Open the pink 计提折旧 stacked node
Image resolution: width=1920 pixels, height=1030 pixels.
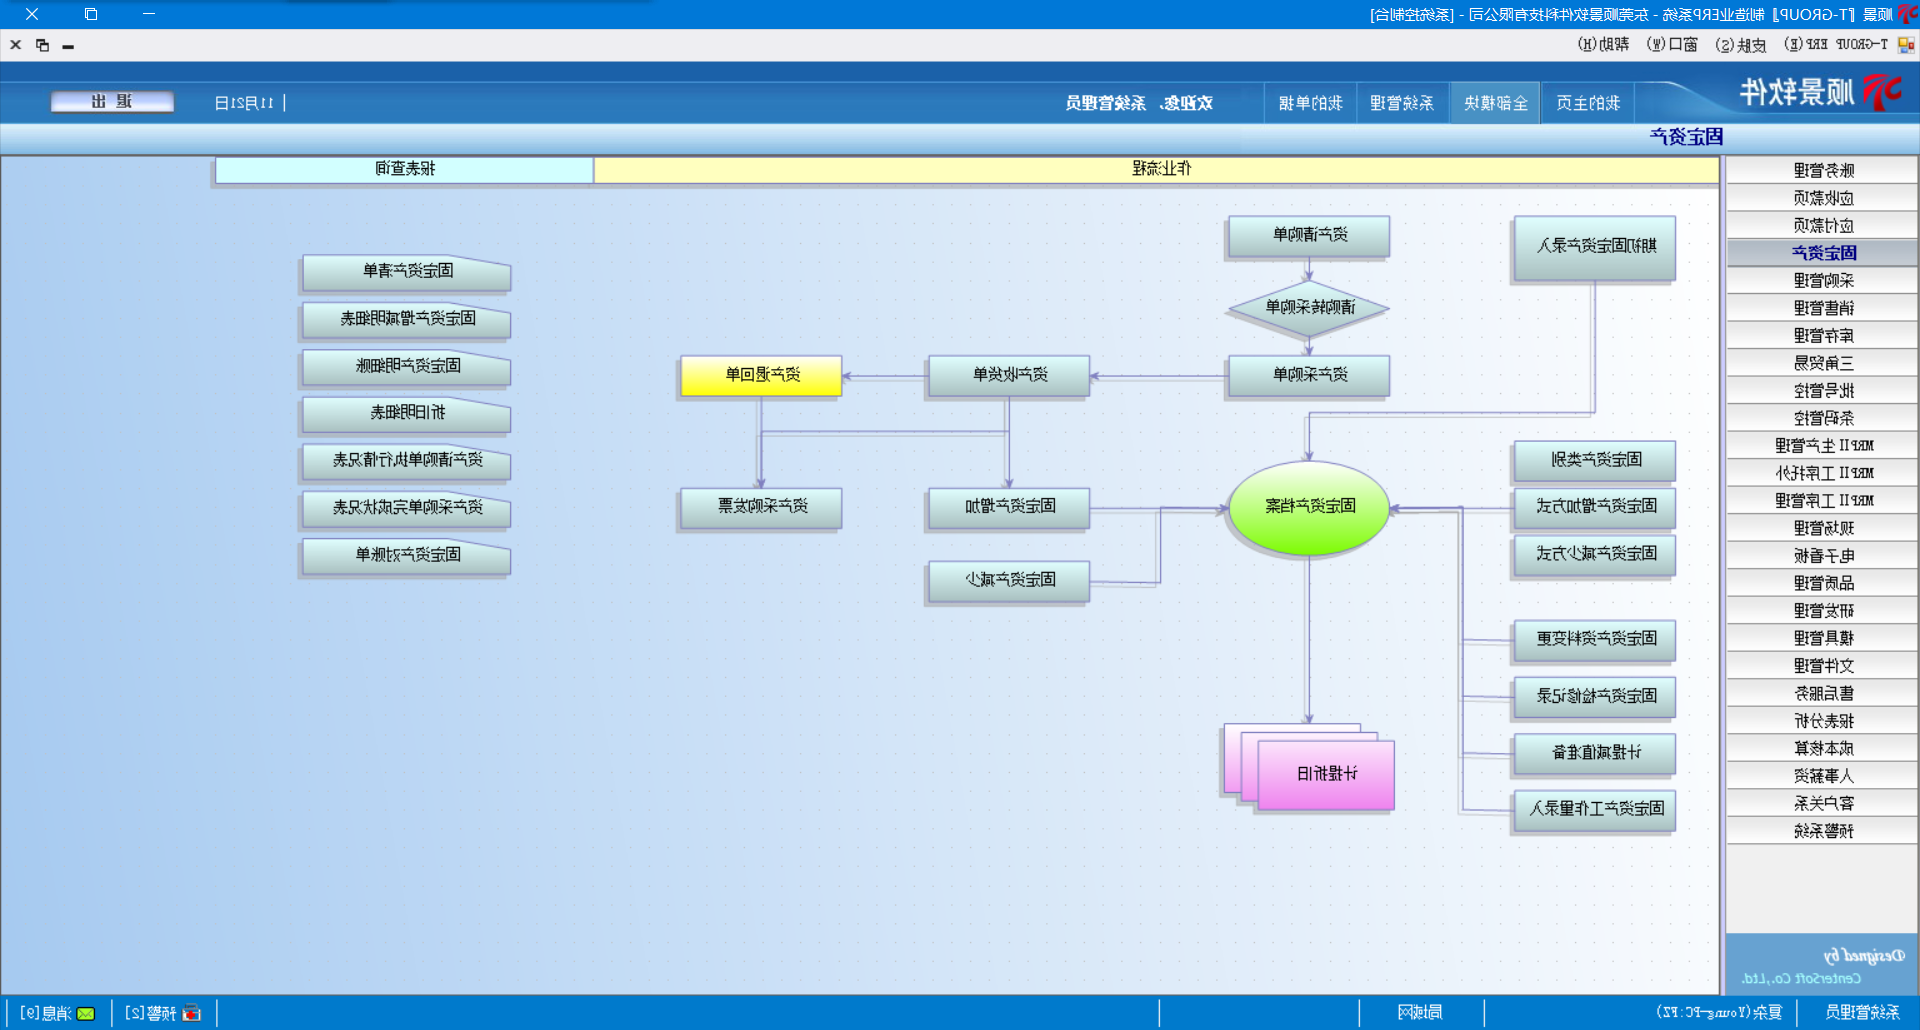[1325, 774]
